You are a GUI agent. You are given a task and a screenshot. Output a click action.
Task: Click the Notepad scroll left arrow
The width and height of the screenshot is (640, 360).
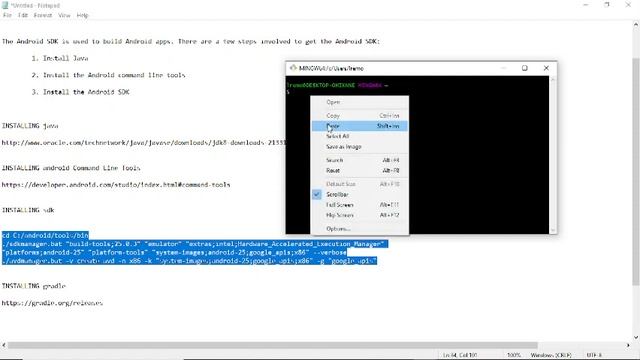click(4, 345)
